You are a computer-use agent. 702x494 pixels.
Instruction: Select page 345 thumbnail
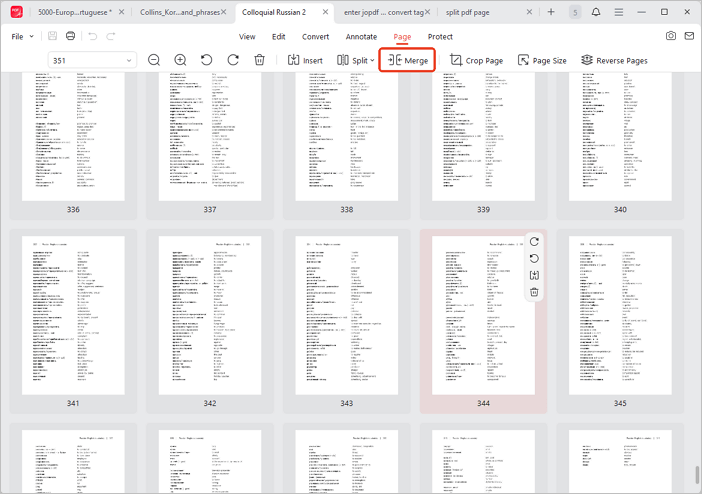pyautogui.click(x=620, y=316)
